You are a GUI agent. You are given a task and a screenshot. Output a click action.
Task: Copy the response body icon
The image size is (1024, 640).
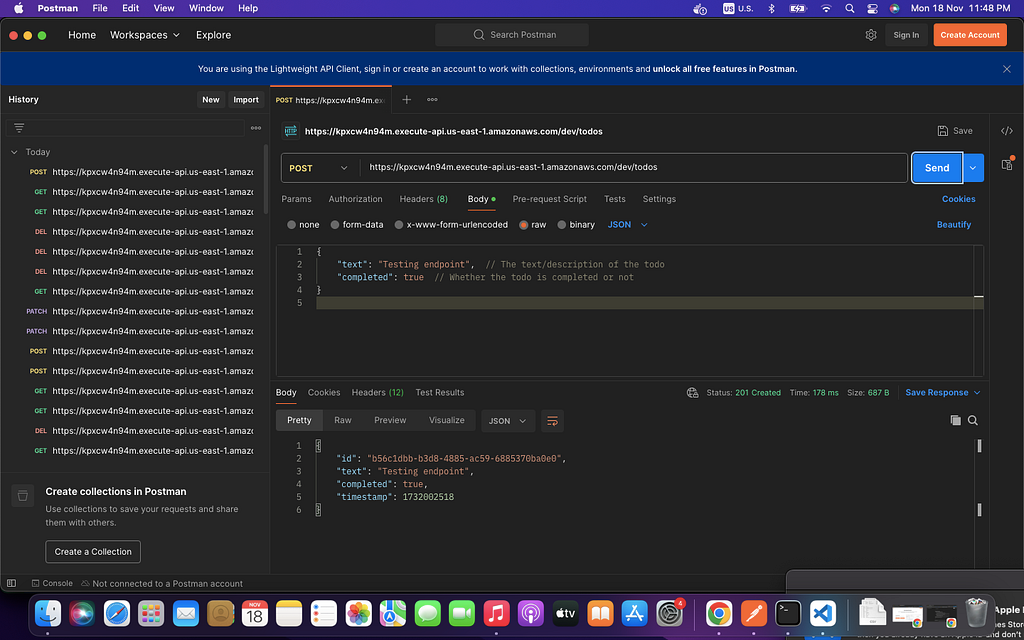(955, 421)
